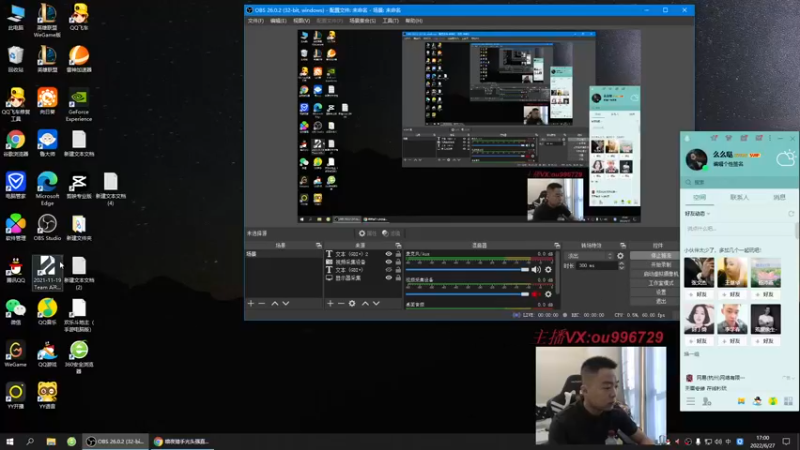Open the QQ音乐 desktop icon

pyautogui.click(x=47, y=312)
